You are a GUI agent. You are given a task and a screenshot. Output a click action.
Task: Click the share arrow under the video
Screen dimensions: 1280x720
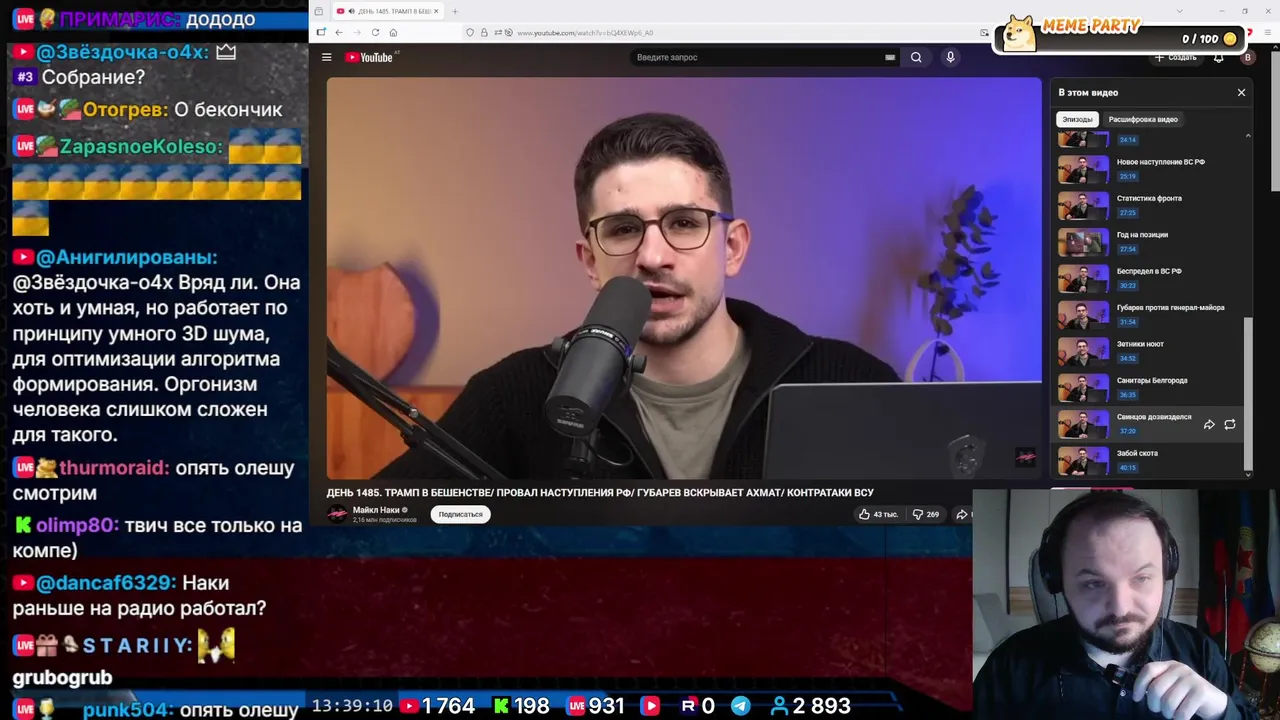[962, 514]
